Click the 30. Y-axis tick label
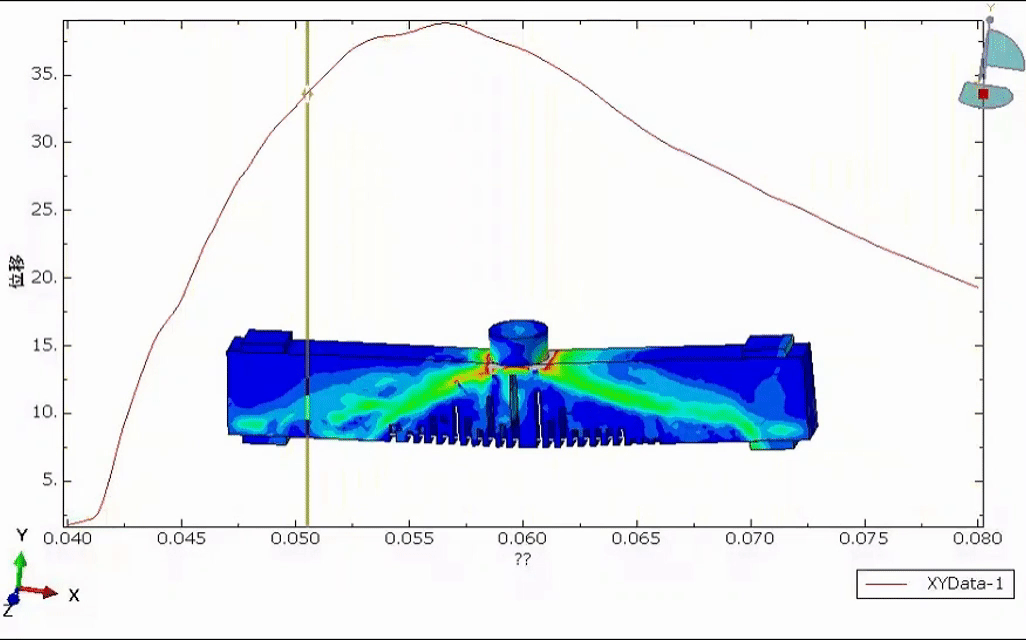This screenshot has height=640, width=1026. (x=44, y=142)
